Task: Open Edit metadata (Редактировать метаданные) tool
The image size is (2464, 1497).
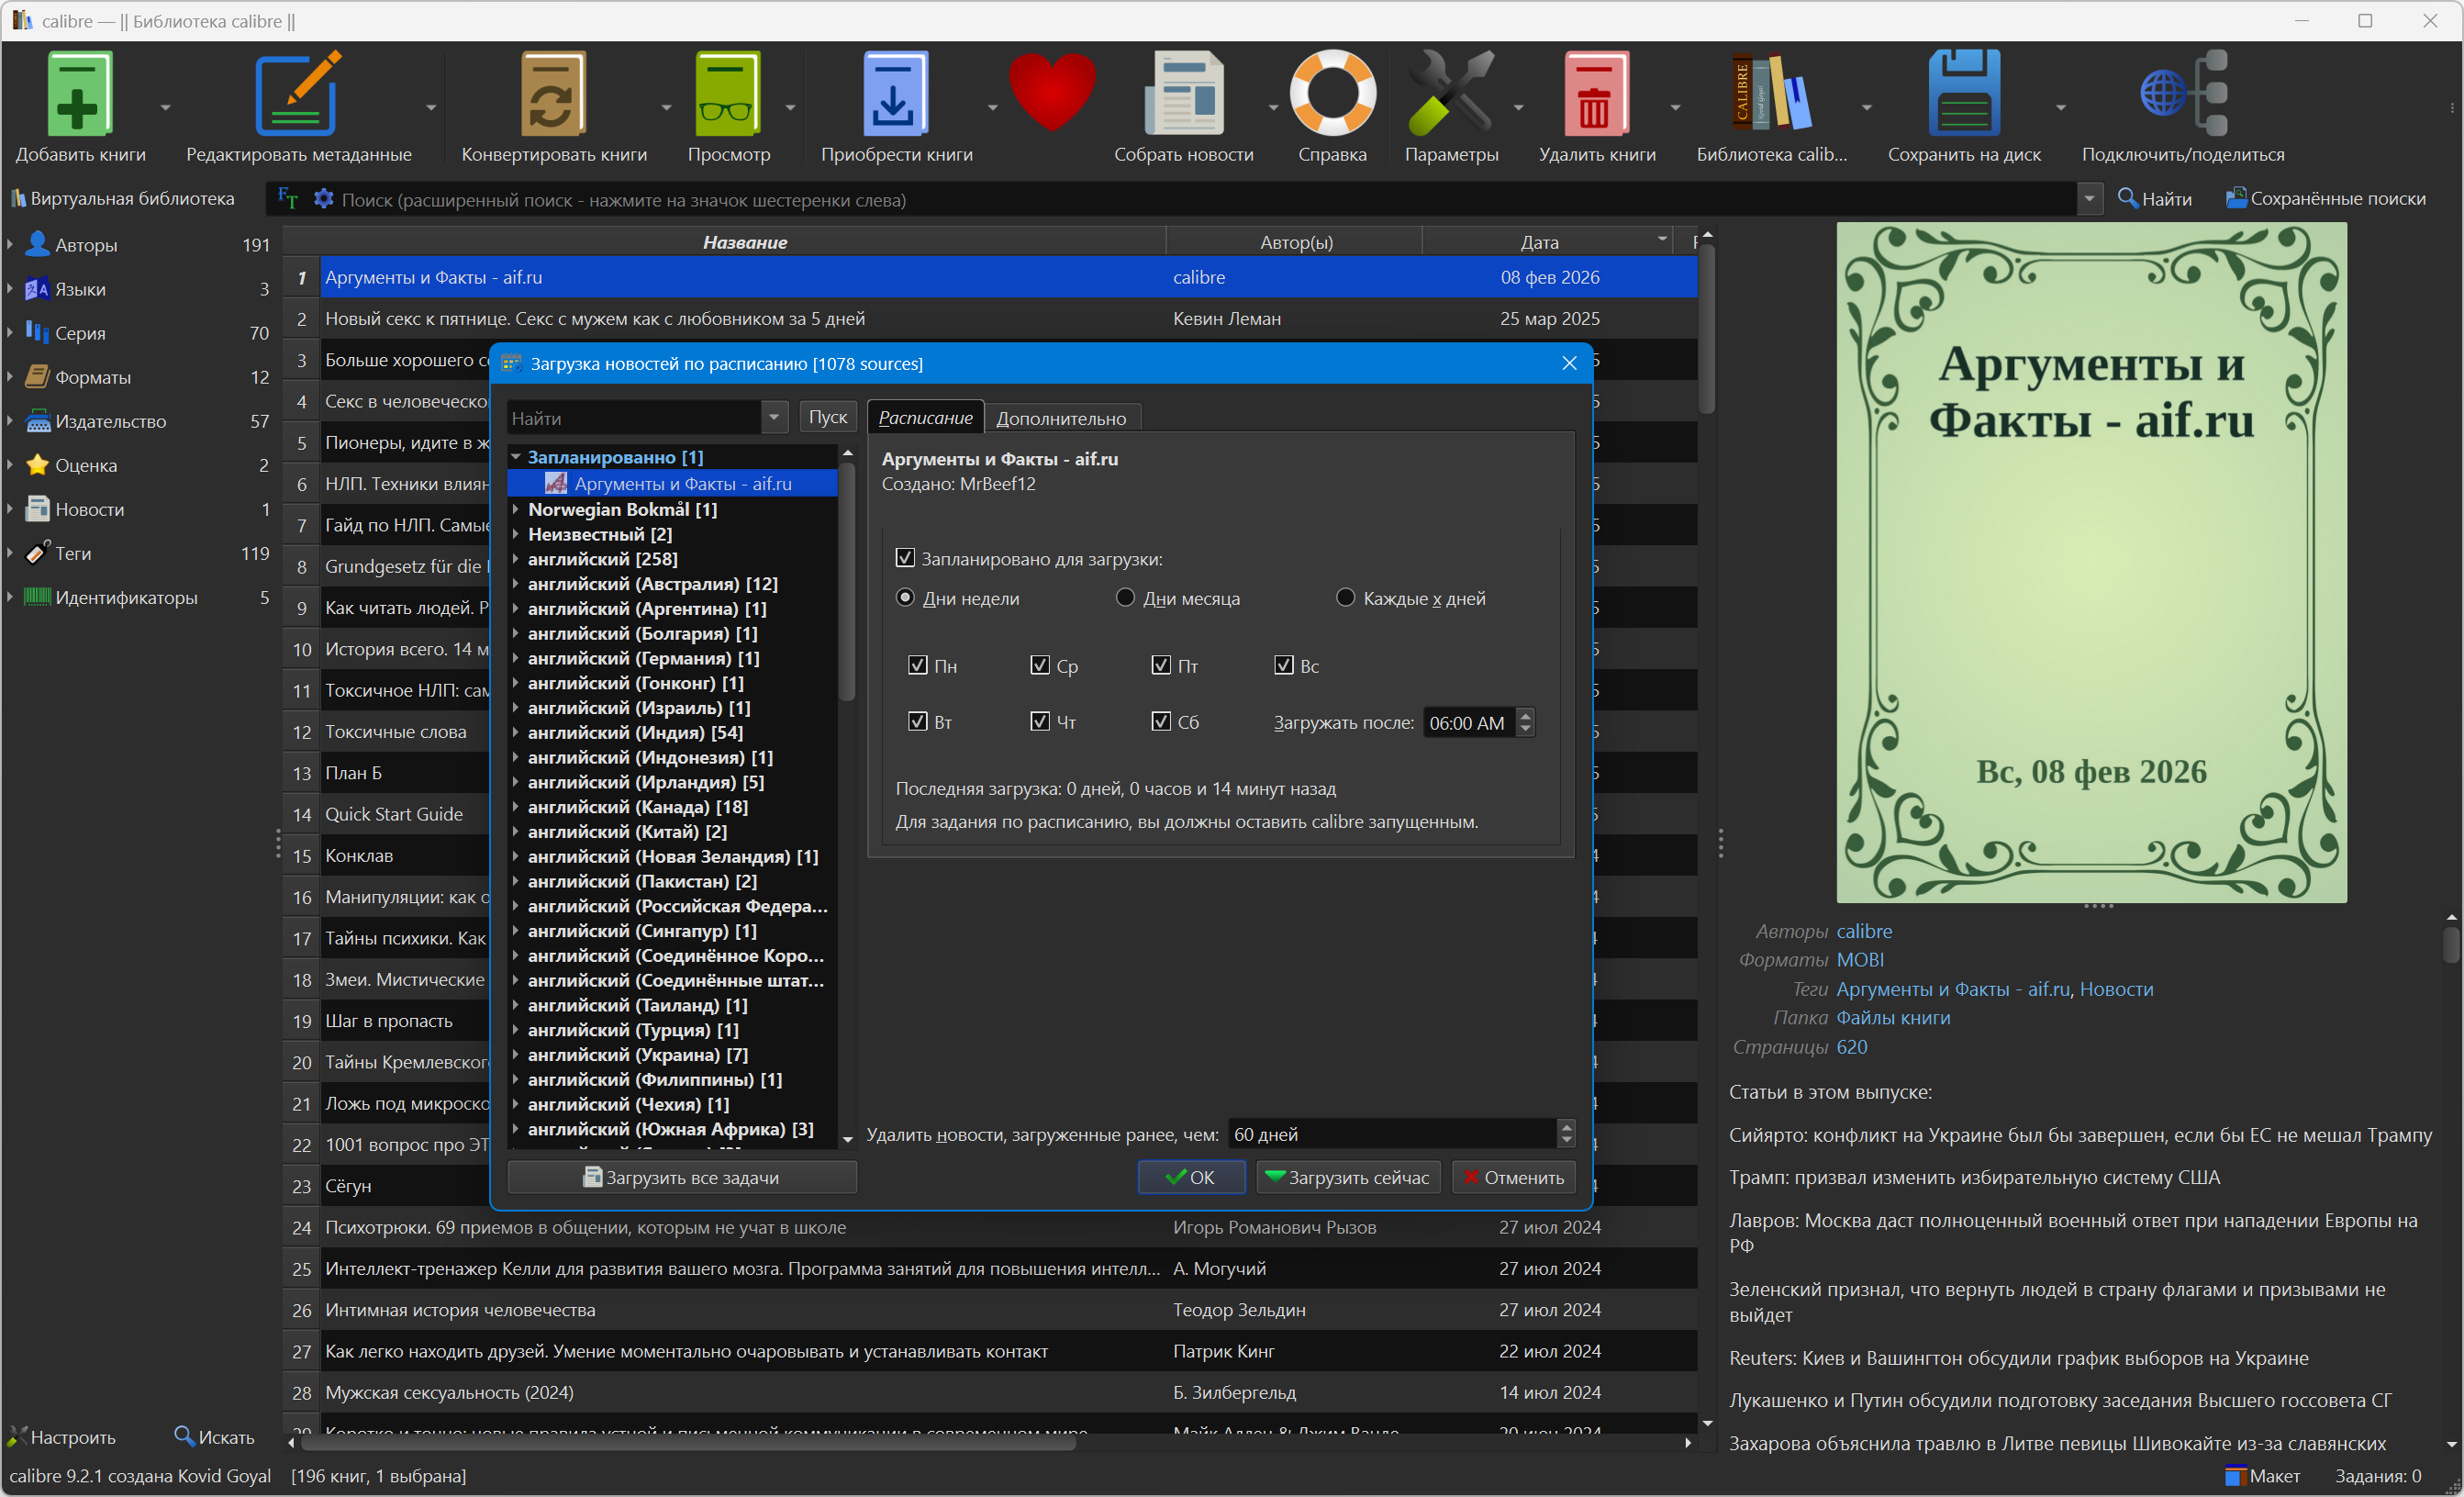Action: [297, 93]
